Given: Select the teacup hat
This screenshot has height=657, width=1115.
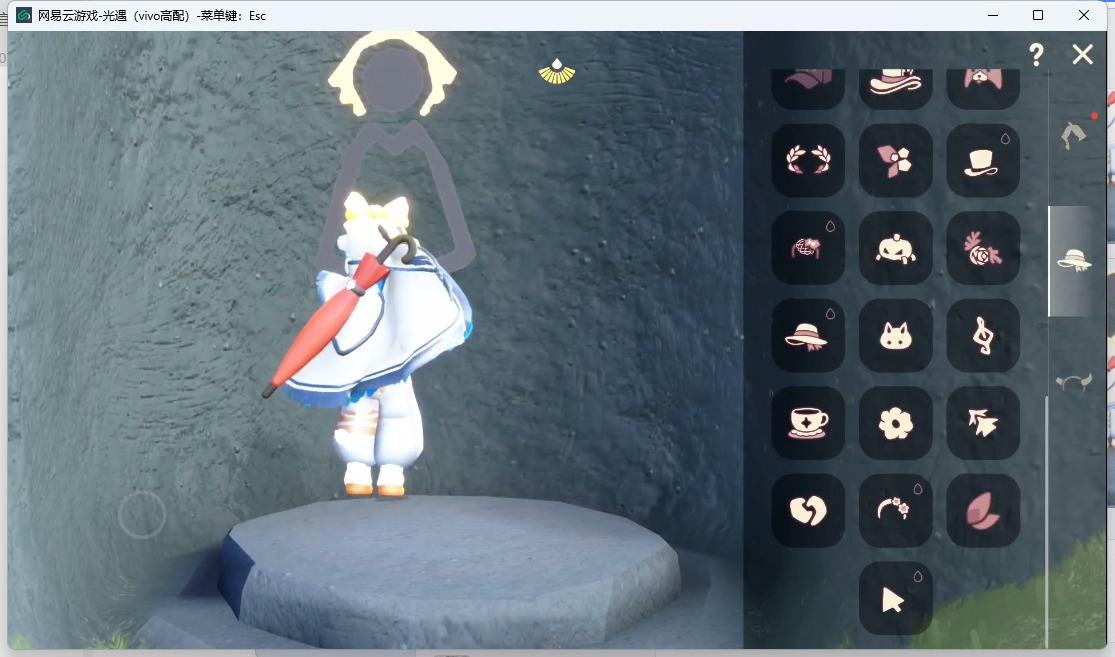Looking at the screenshot, I should tap(808, 422).
